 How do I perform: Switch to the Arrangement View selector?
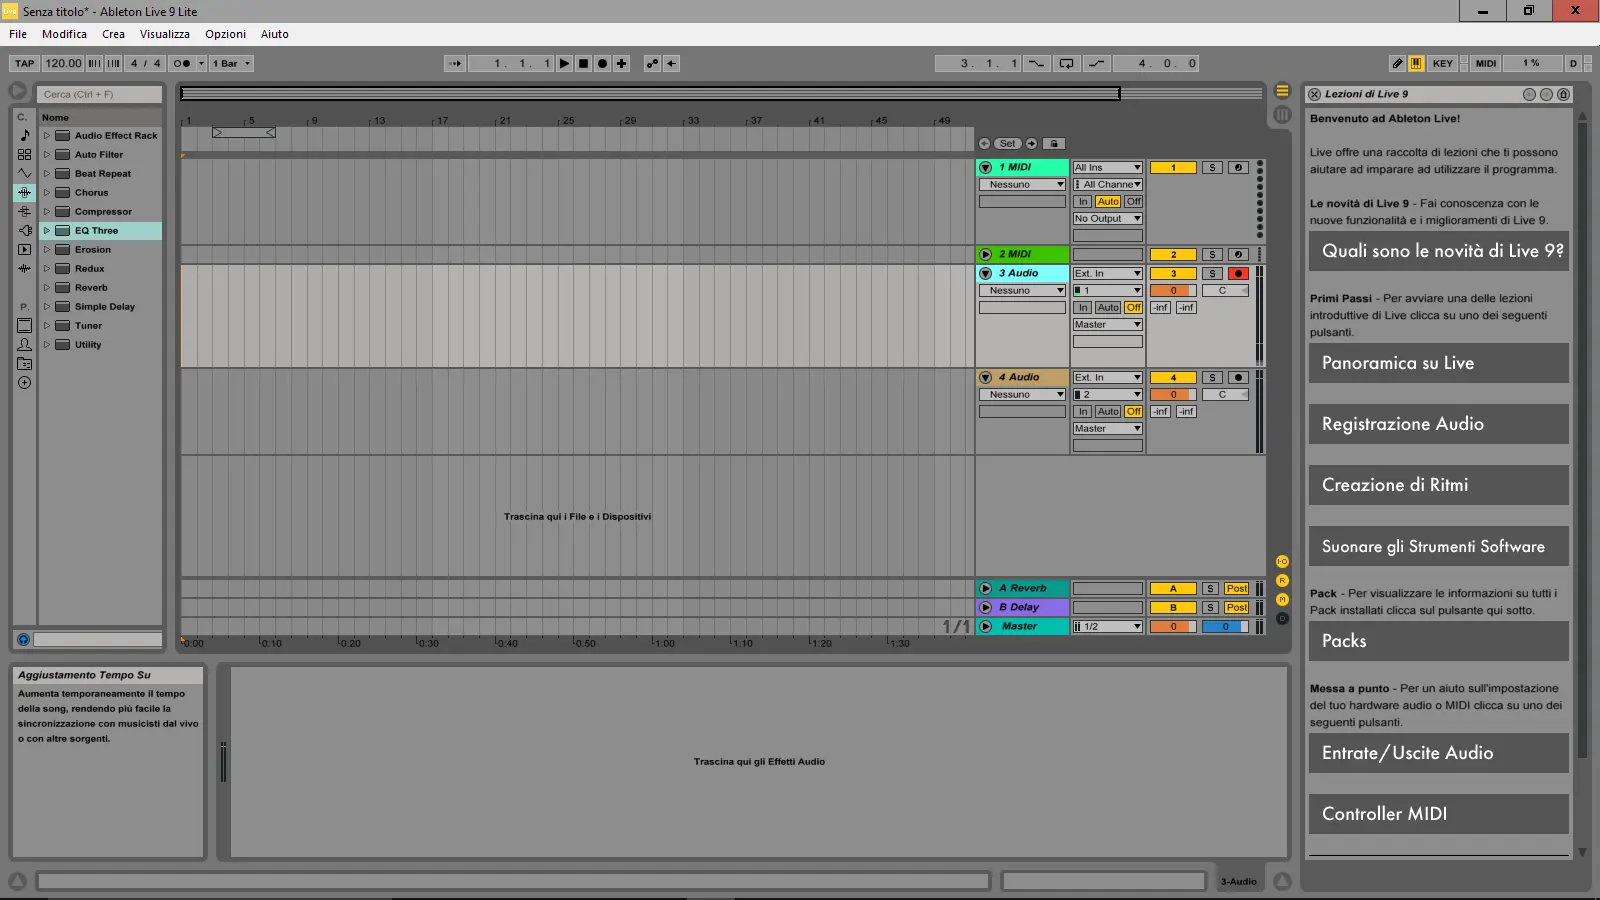click(1282, 90)
